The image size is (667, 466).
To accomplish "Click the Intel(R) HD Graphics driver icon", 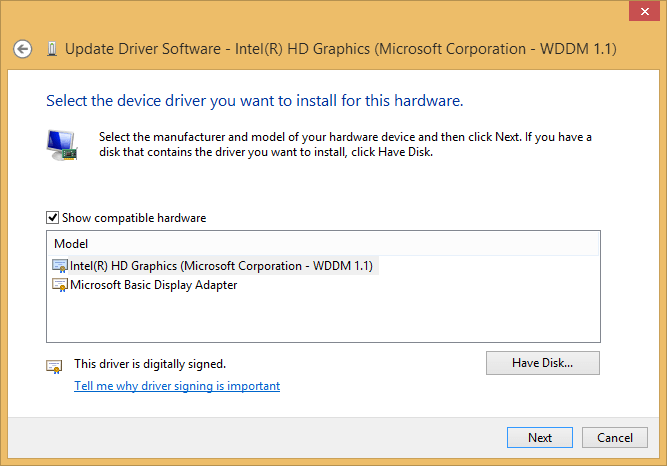I will (60, 266).
